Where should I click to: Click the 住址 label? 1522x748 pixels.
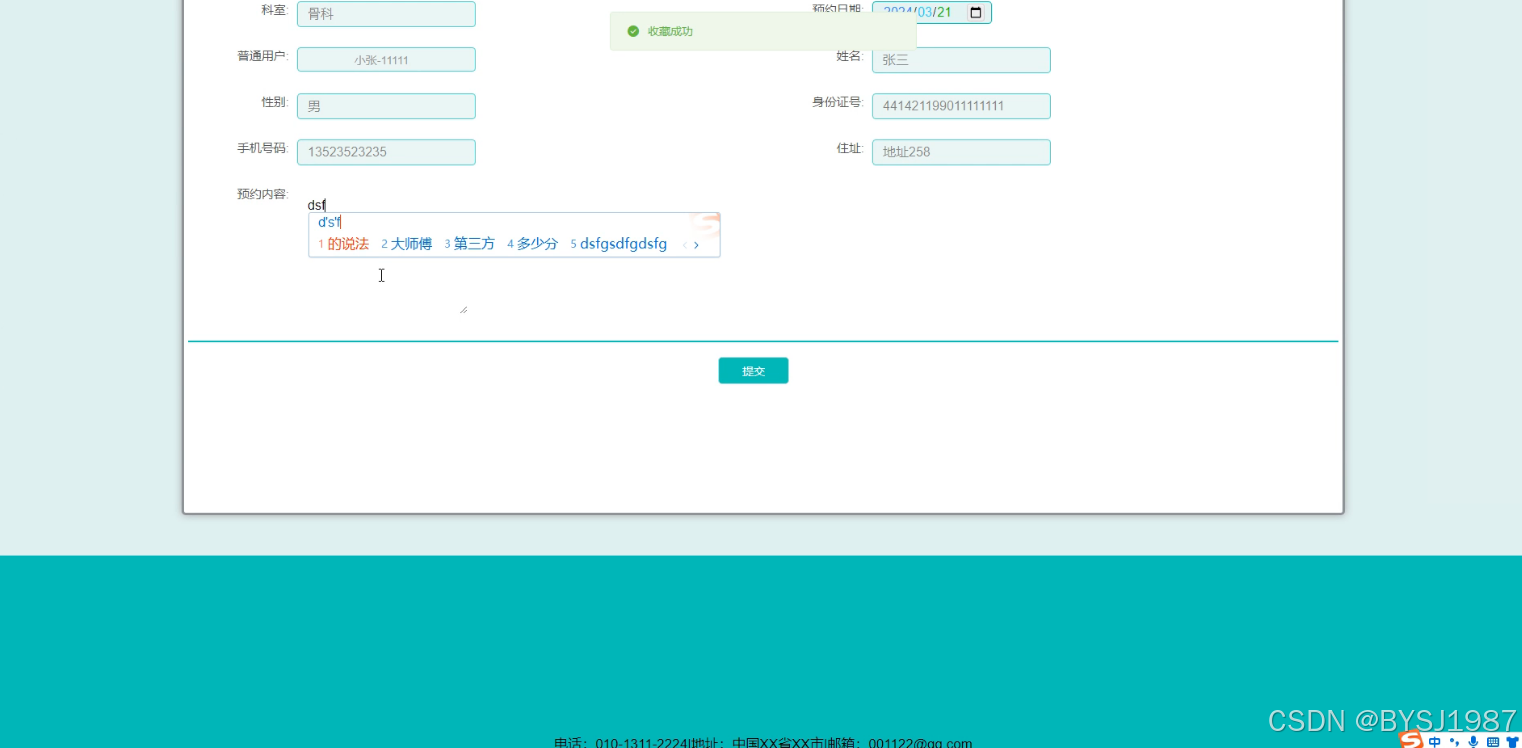click(x=850, y=148)
